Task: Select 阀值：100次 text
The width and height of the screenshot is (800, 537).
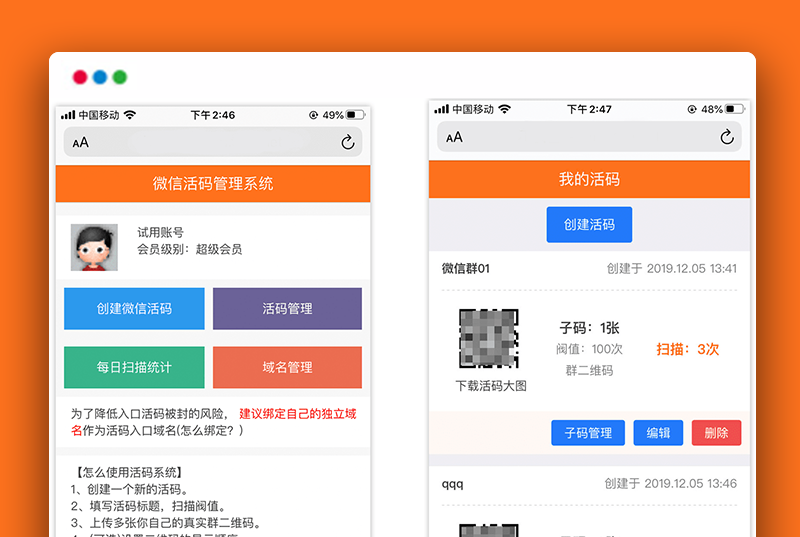Action: [589, 349]
